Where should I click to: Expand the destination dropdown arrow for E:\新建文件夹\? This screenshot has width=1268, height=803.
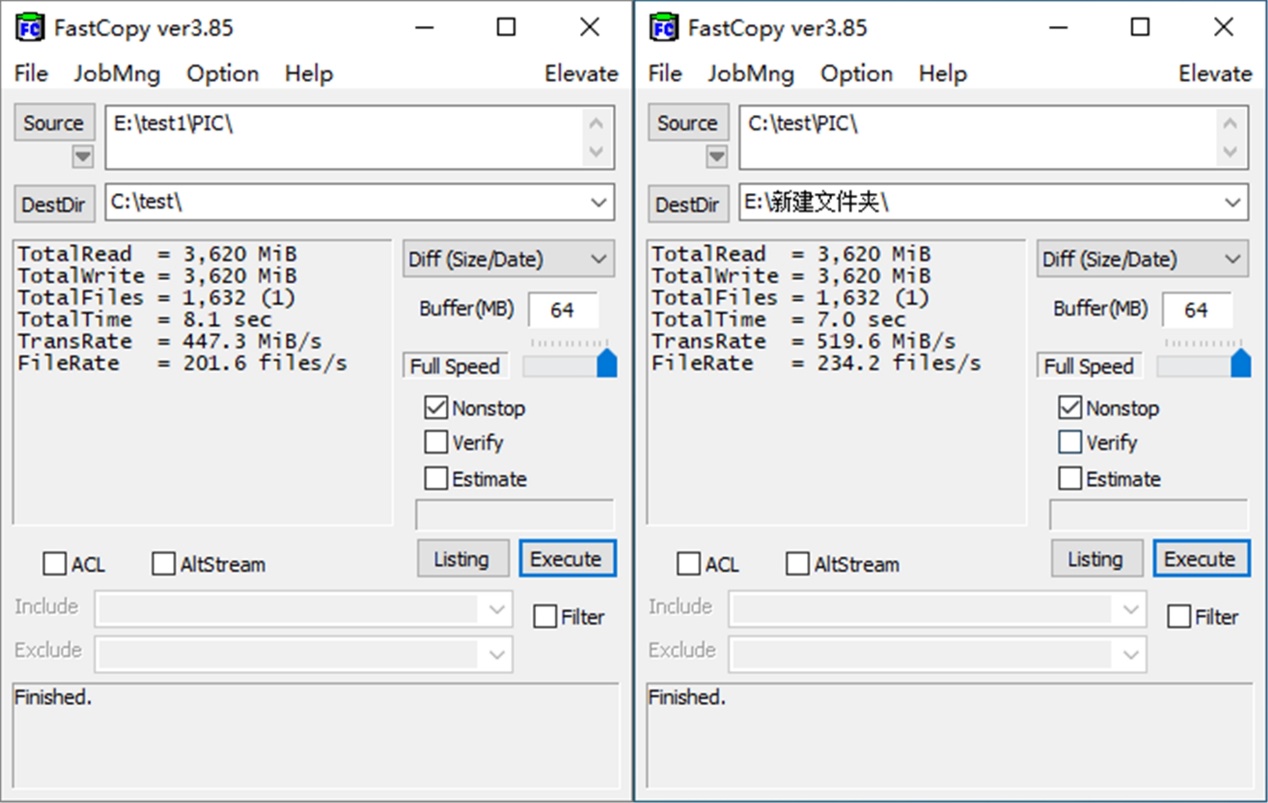click(1233, 203)
